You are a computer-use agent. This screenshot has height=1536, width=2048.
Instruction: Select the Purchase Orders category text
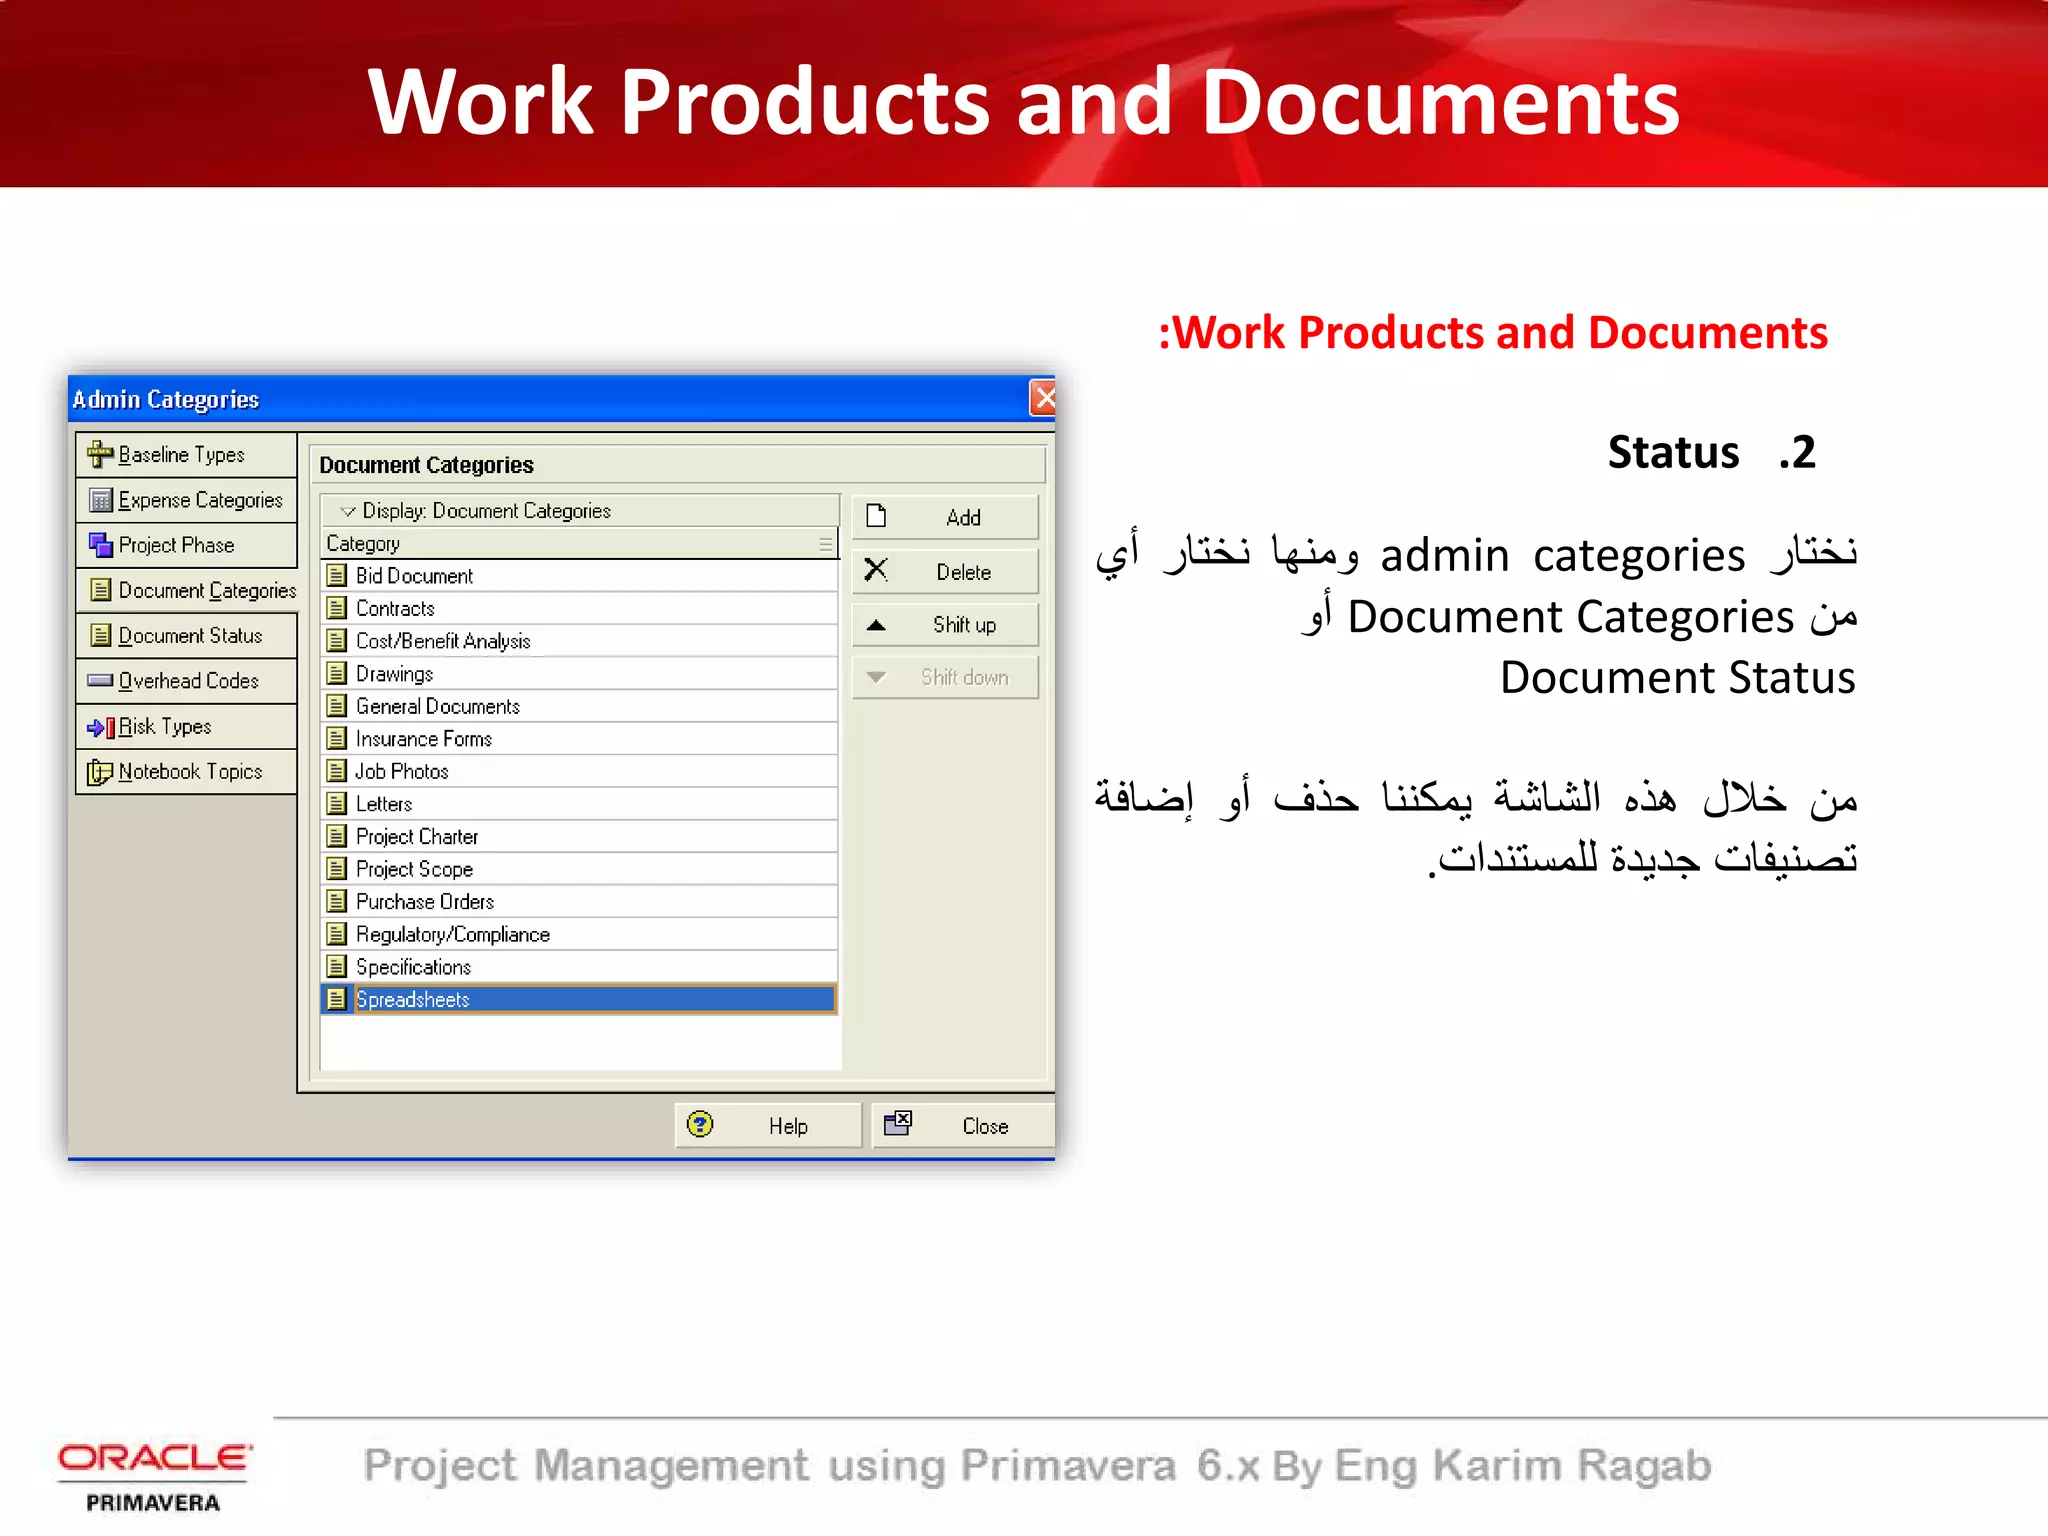pos(425,902)
